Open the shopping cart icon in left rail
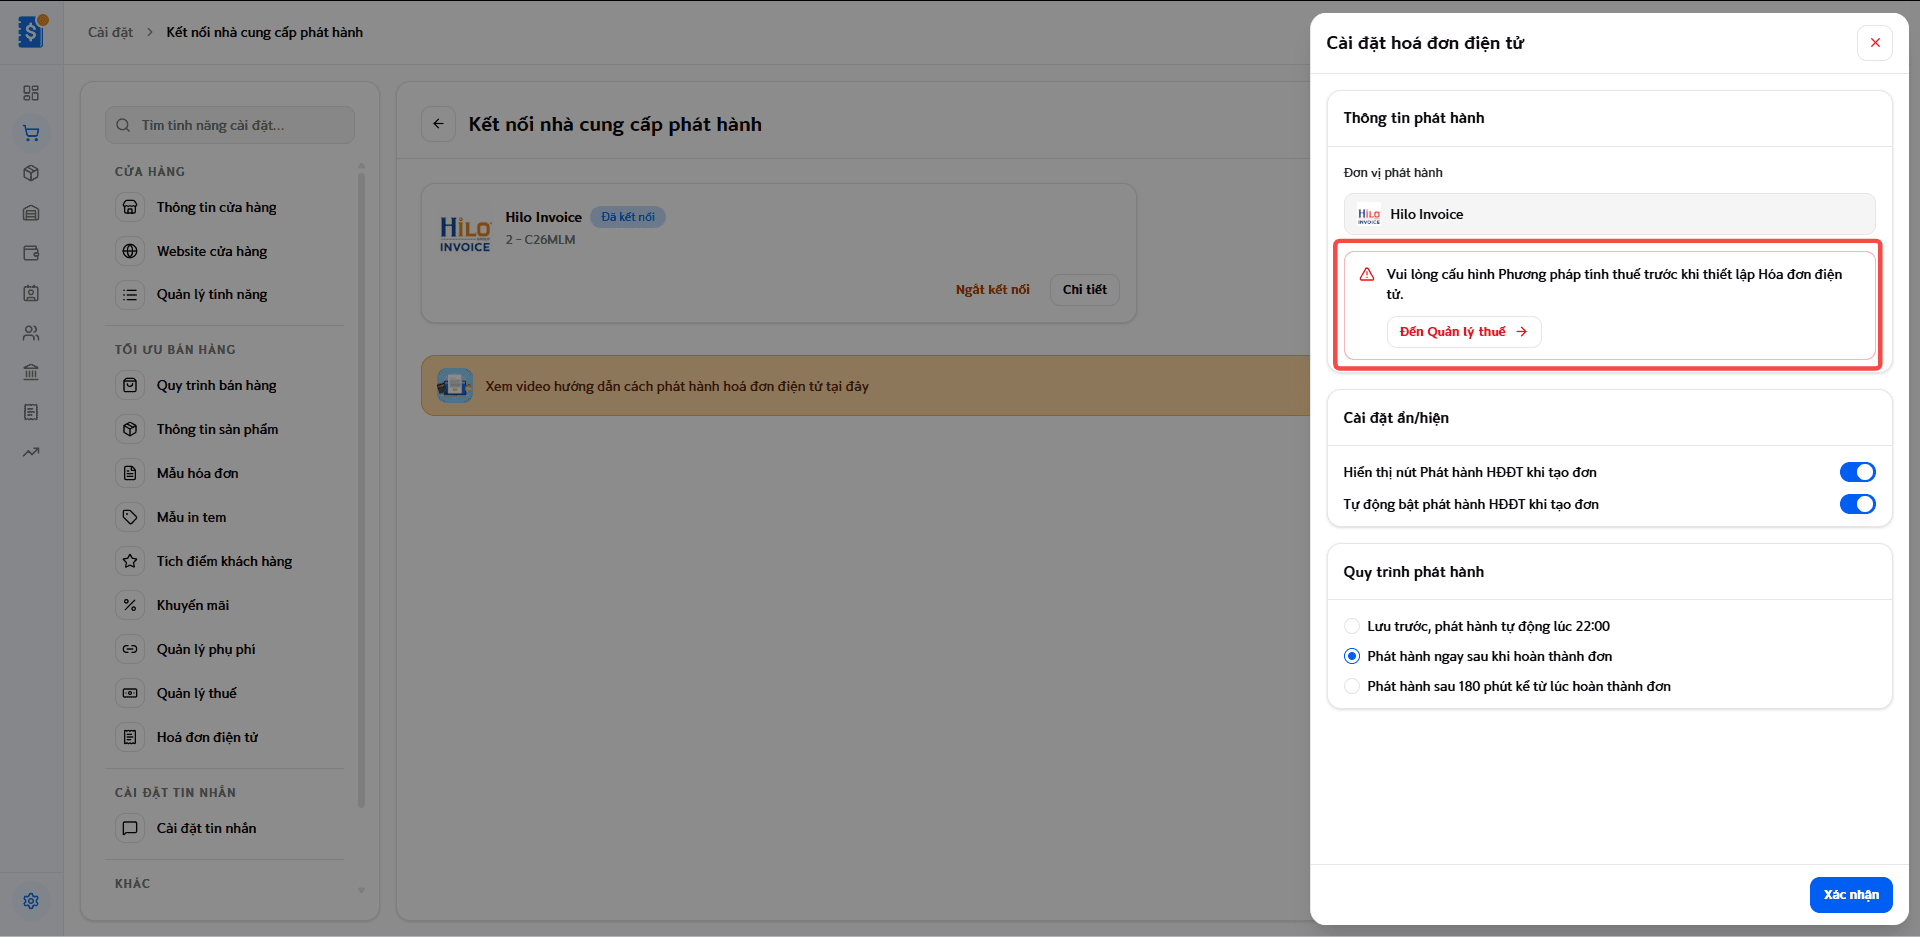 pyautogui.click(x=31, y=133)
